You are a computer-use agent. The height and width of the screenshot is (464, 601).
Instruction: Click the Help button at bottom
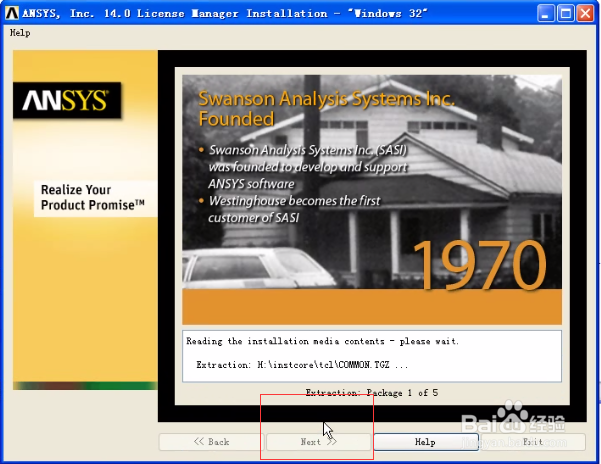pos(425,442)
